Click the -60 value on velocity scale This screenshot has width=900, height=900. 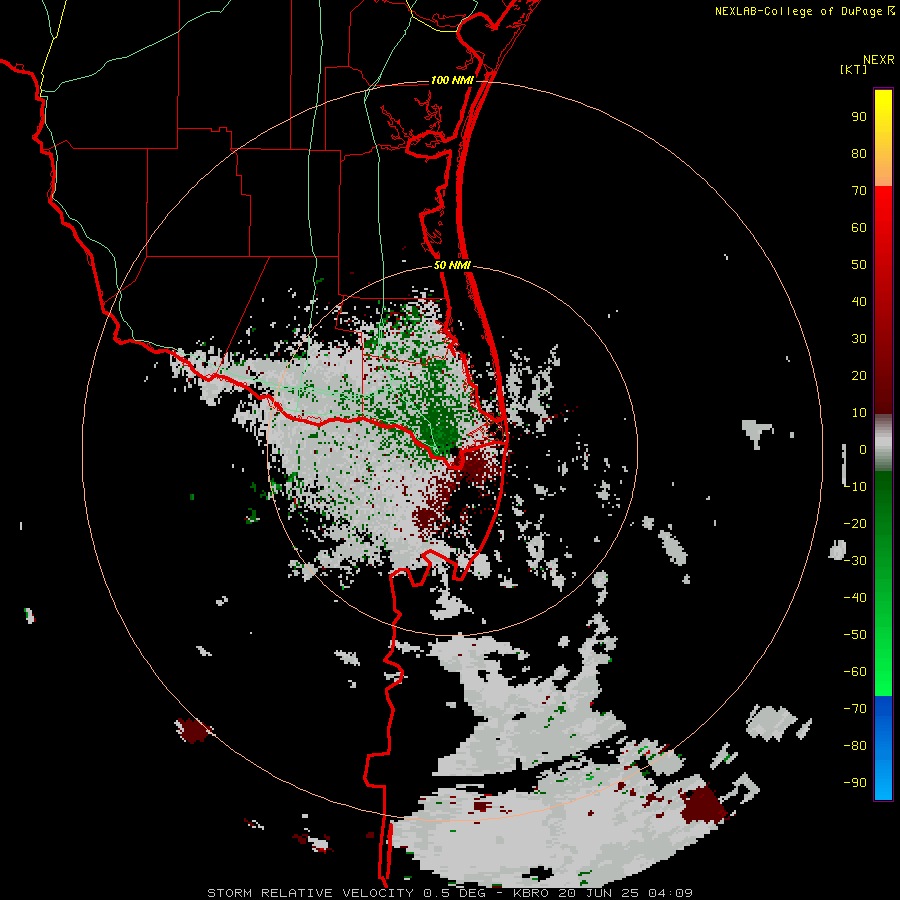tap(855, 672)
